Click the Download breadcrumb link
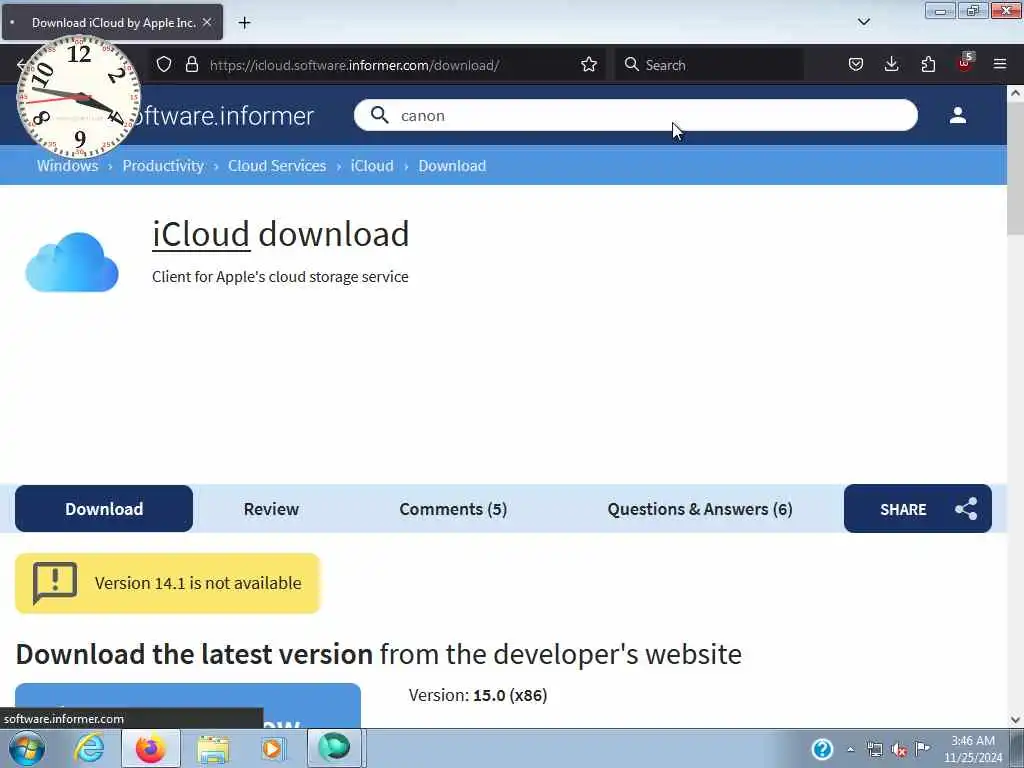 [452, 166]
